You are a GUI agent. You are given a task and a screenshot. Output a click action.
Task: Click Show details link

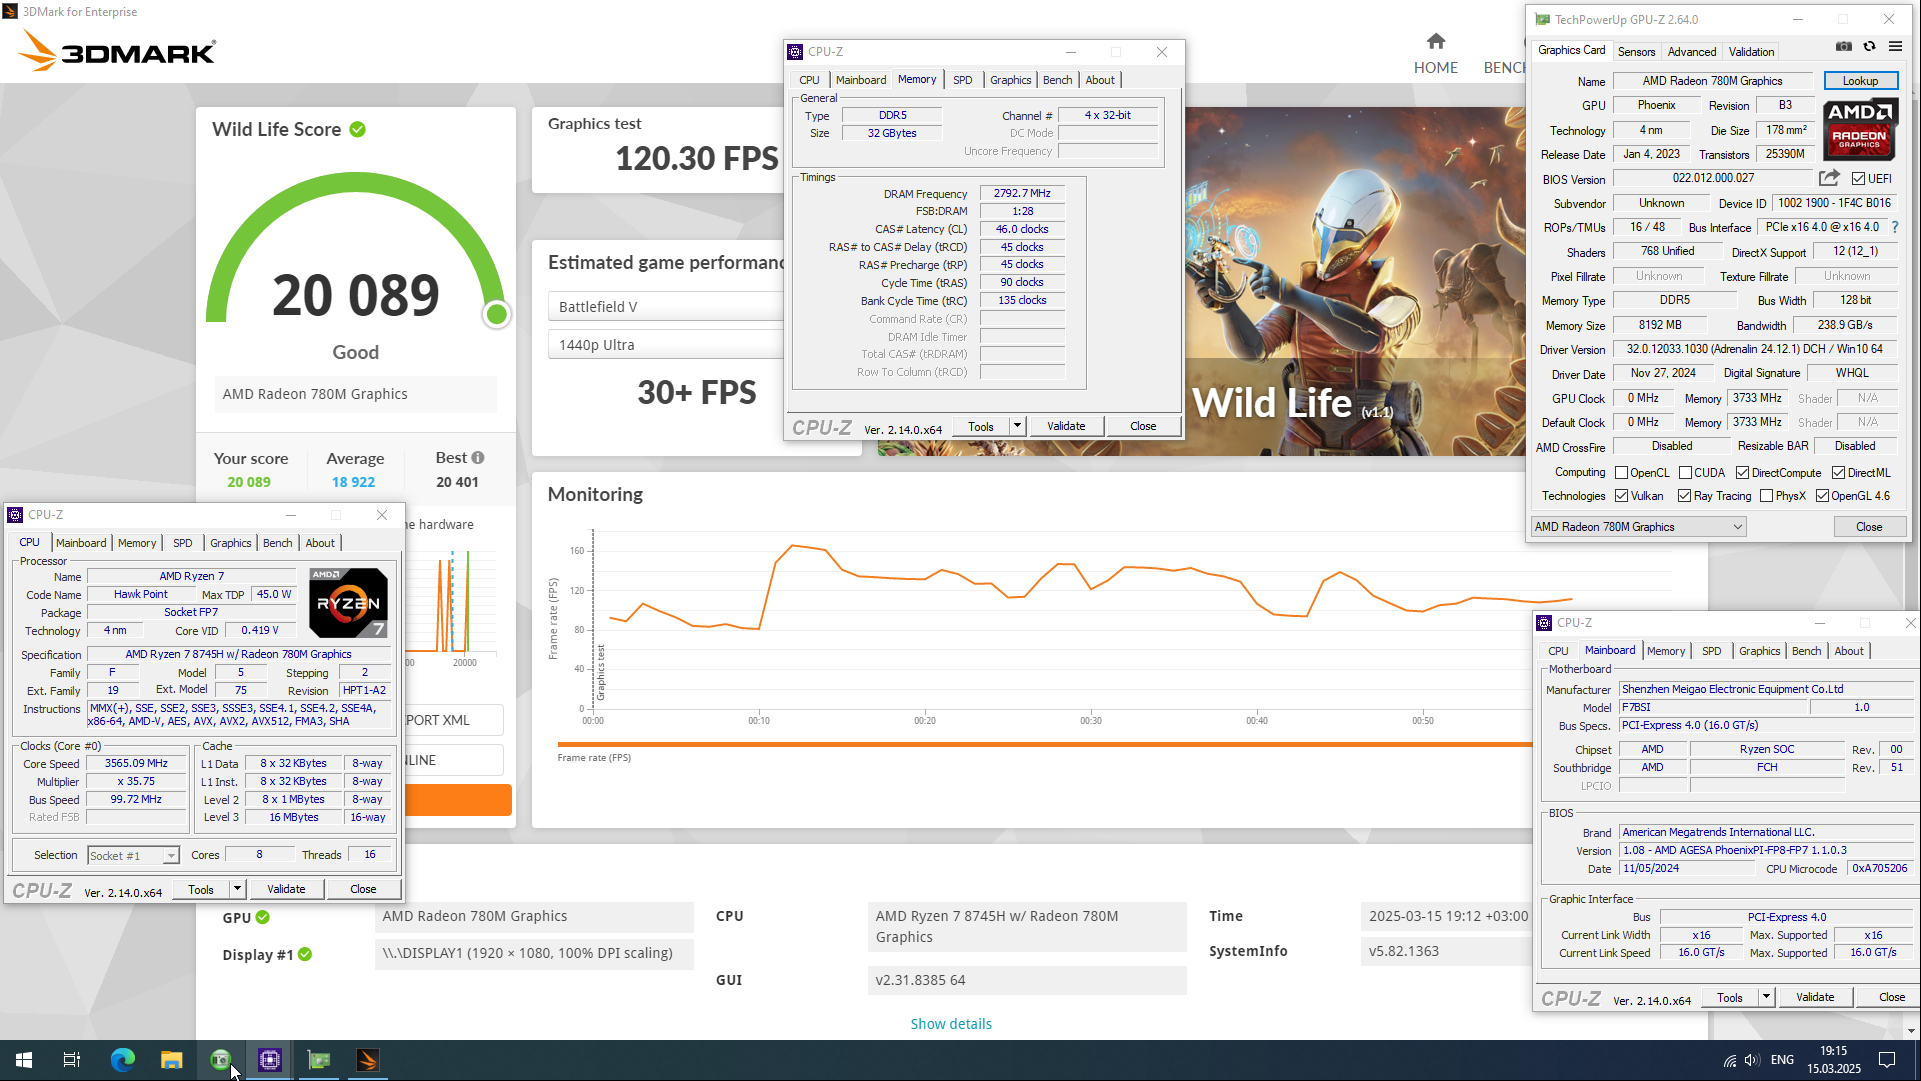(x=951, y=1024)
